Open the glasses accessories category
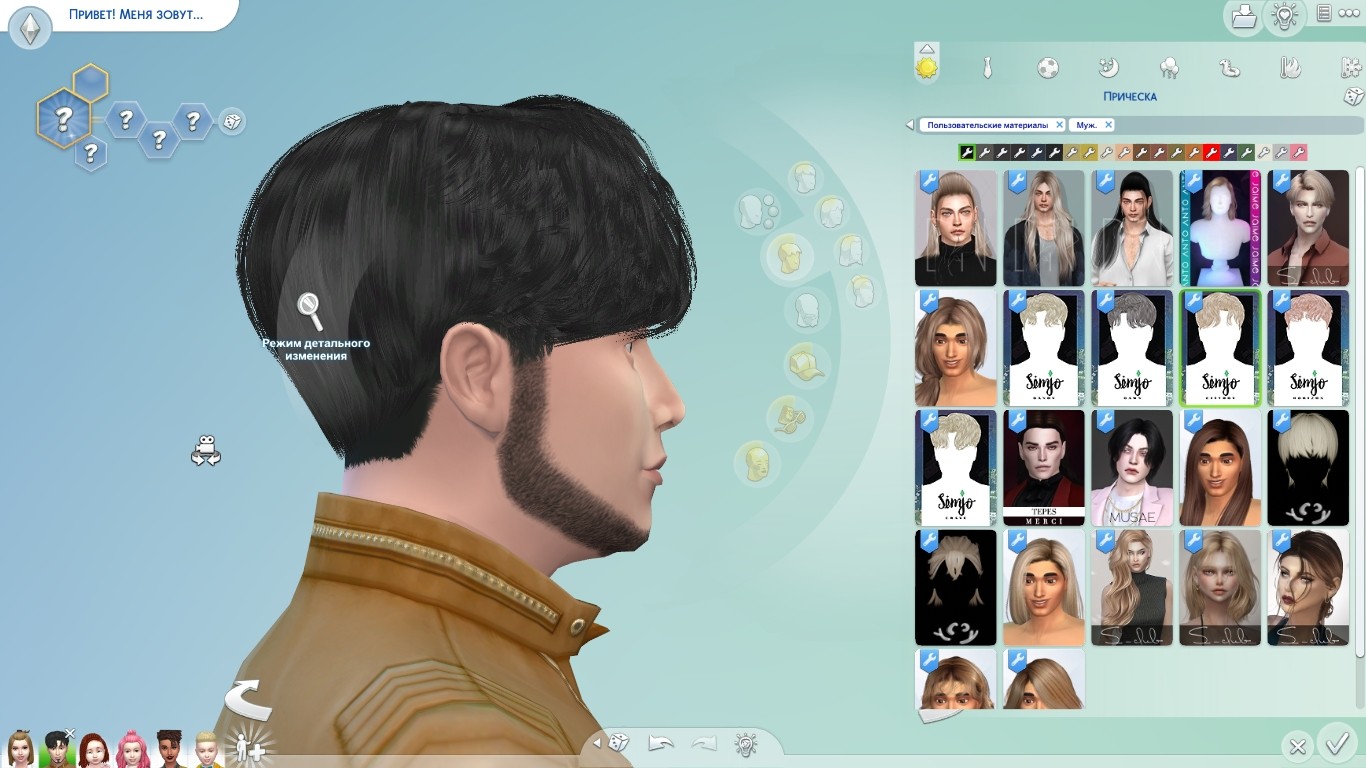Image resolution: width=1366 pixels, height=768 pixels. (788, 416)
